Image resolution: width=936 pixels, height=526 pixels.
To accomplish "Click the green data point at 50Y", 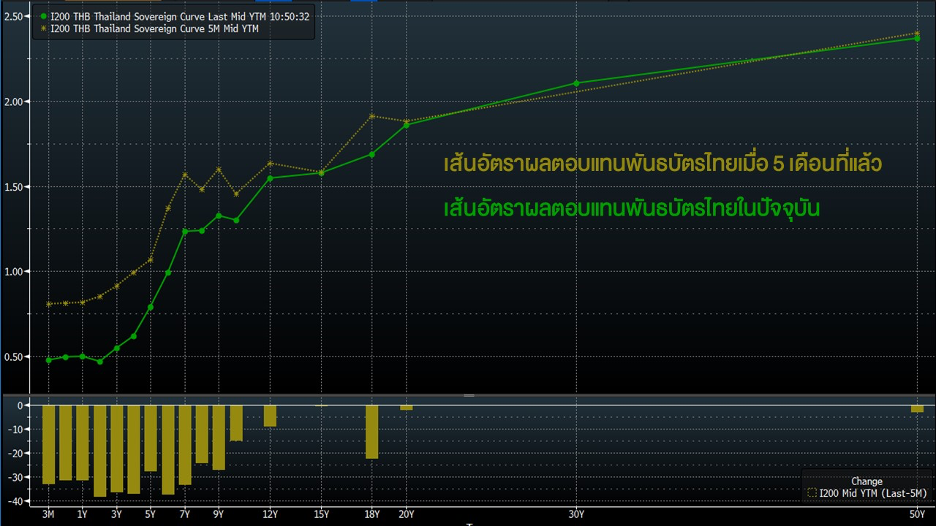I will coord(917,39).
